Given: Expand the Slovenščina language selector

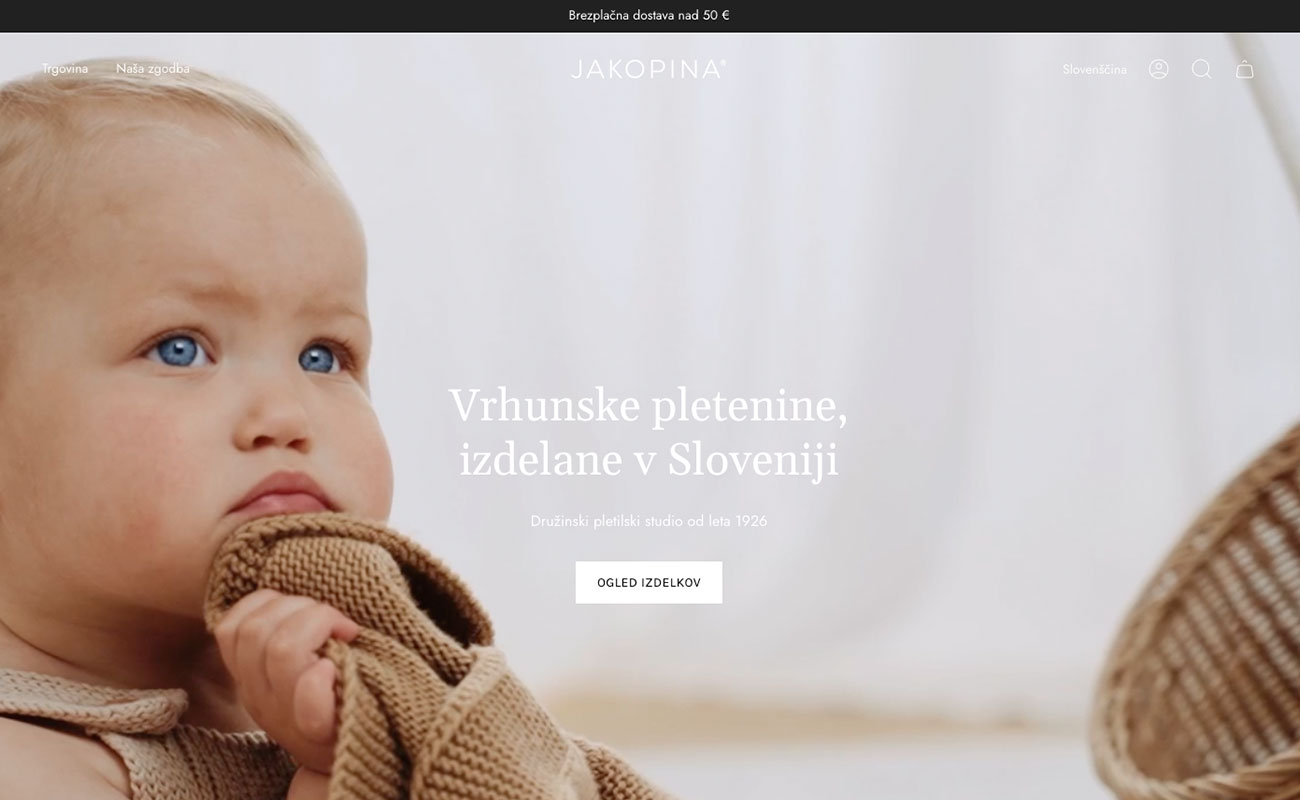Looking at the screenshot, I should click(1094, 69).
